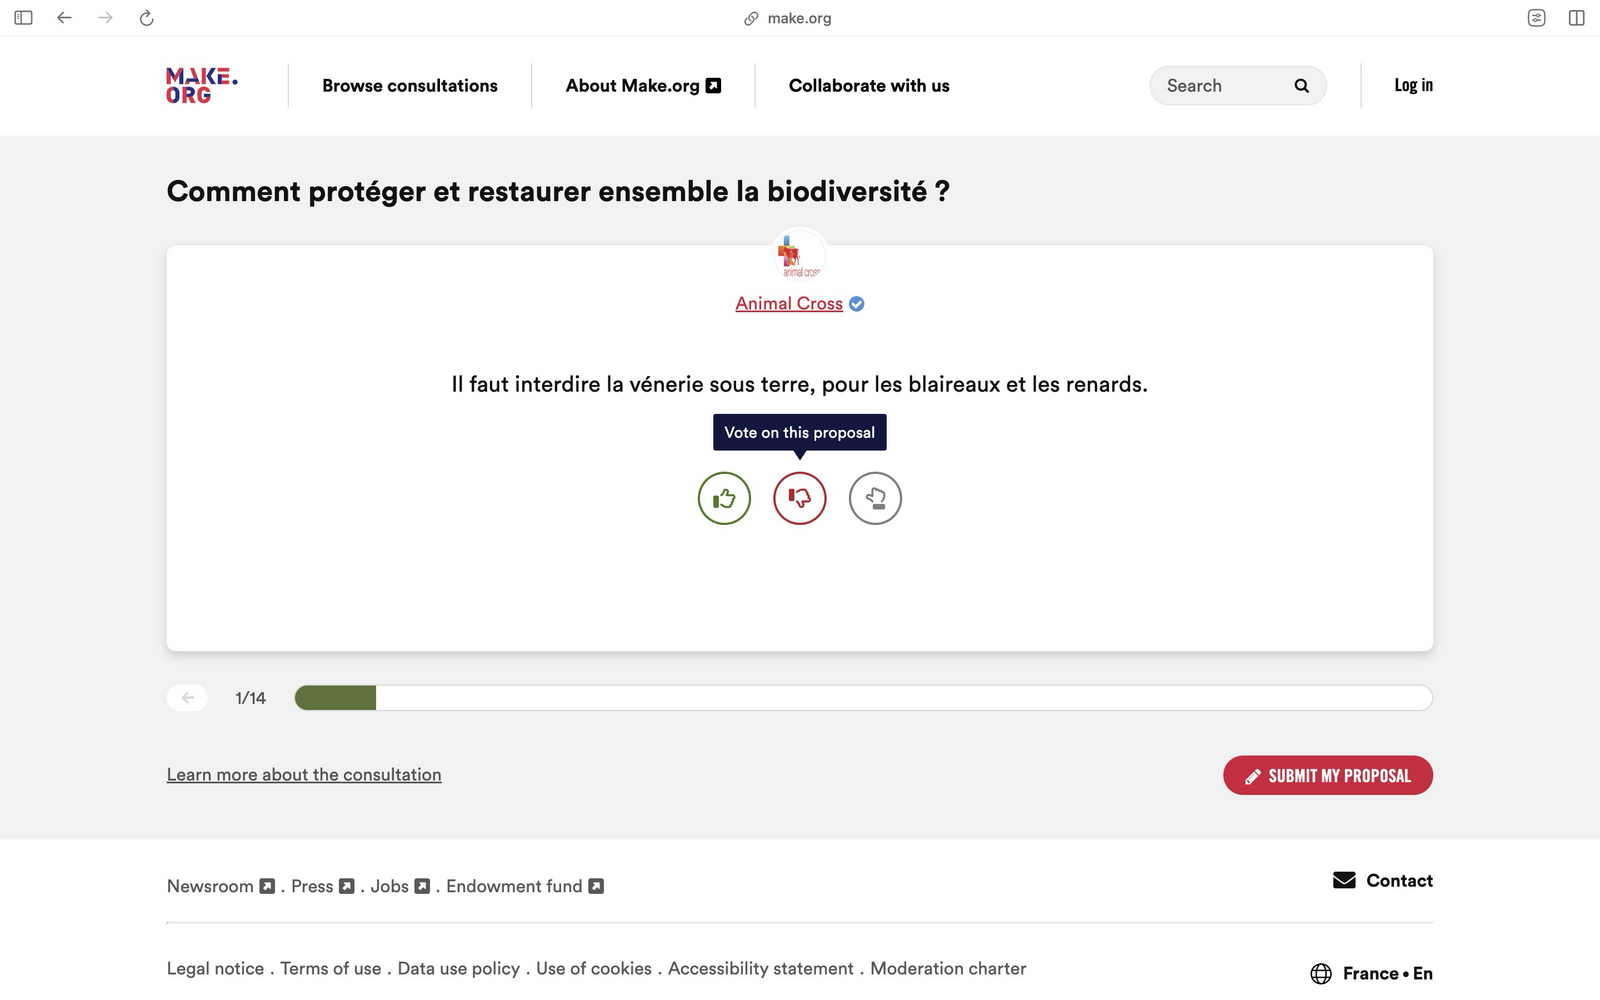Click the previous proposal arrow button
This screenshot has height=1000, width=1600.
coord(188,698)
